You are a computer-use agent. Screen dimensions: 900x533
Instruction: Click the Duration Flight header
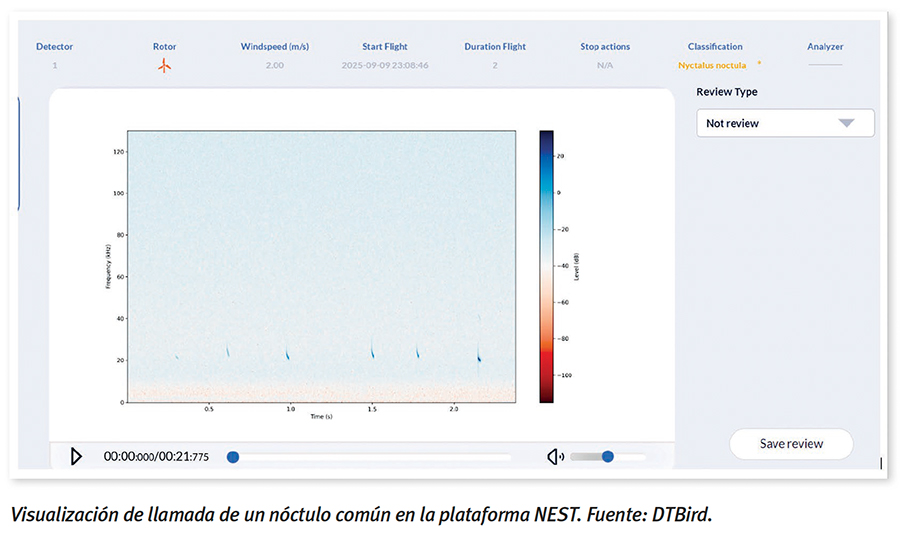[x=495, y=46]
